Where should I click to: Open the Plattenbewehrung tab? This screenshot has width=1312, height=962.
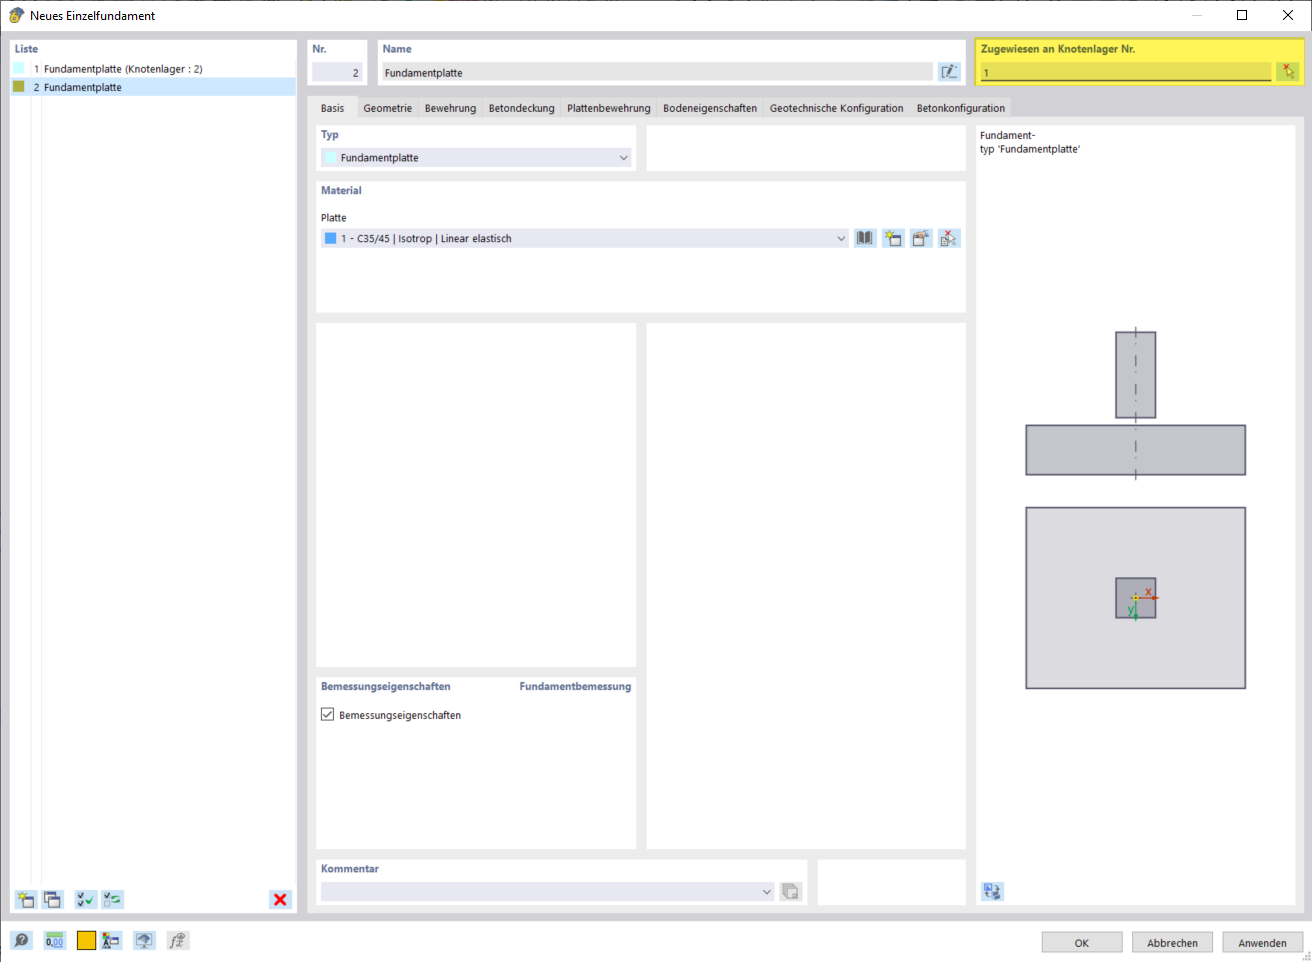click(608, 108)
